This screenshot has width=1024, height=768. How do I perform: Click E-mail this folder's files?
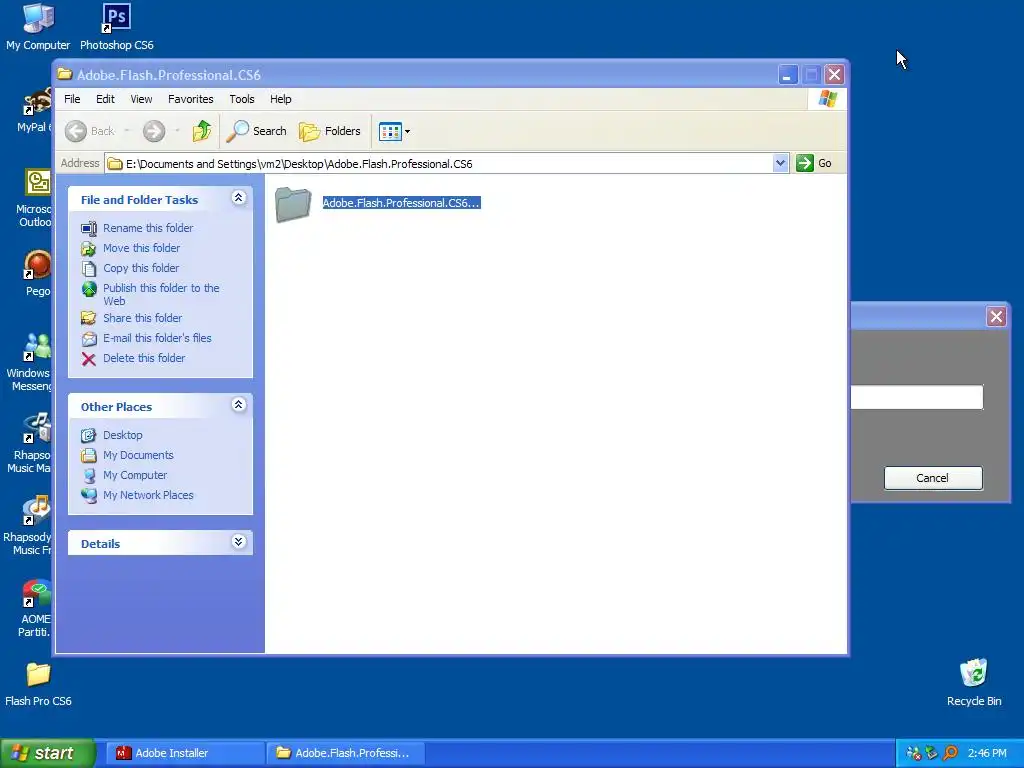[x=157, y=338]
